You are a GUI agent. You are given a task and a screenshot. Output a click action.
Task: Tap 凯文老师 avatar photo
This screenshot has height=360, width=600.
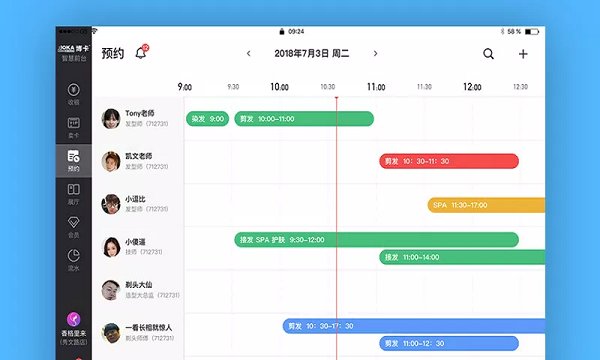[x=111, y=161]
